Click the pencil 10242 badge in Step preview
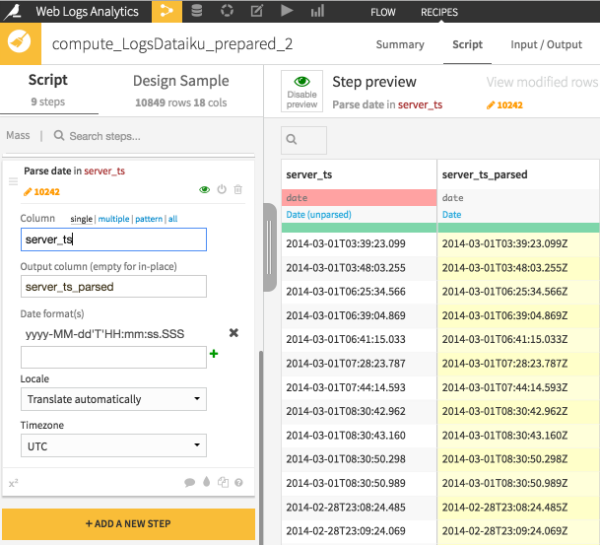The height and width of the screenshot is (545, 600). (504, 105)
